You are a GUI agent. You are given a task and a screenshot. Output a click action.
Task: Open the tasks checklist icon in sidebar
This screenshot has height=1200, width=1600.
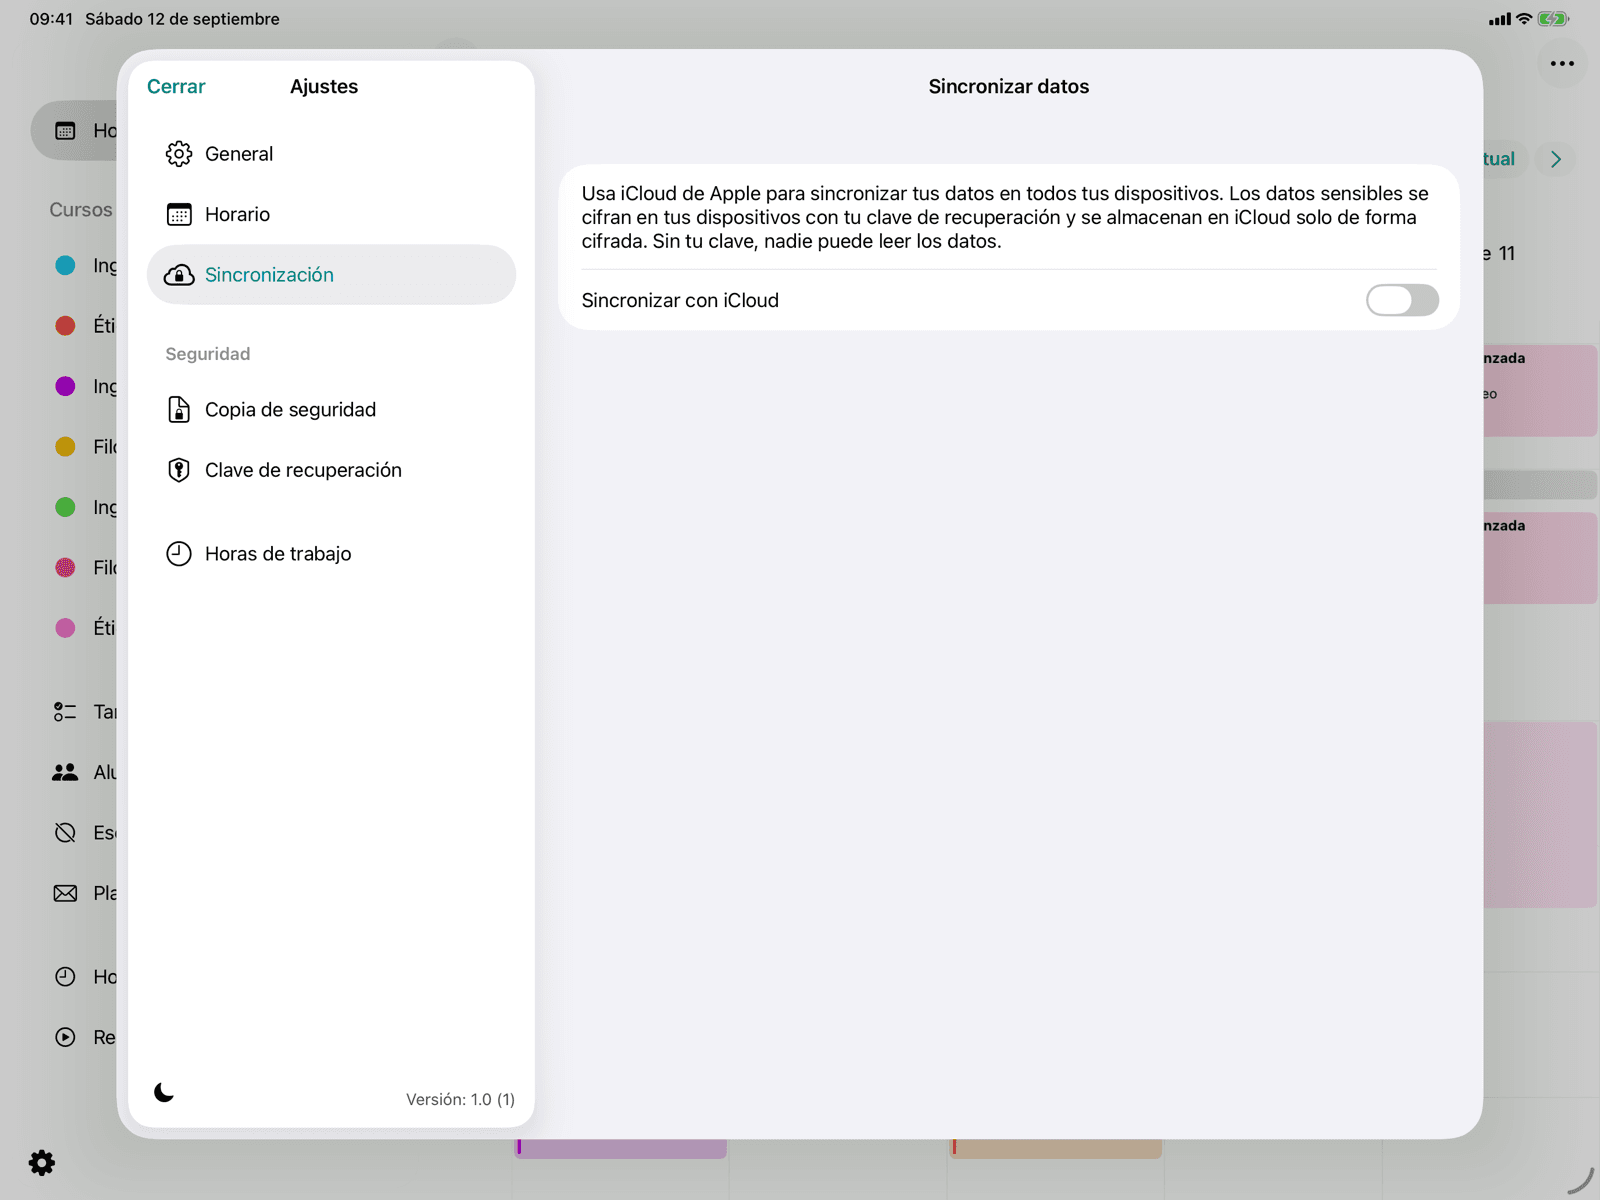[65, 712]
